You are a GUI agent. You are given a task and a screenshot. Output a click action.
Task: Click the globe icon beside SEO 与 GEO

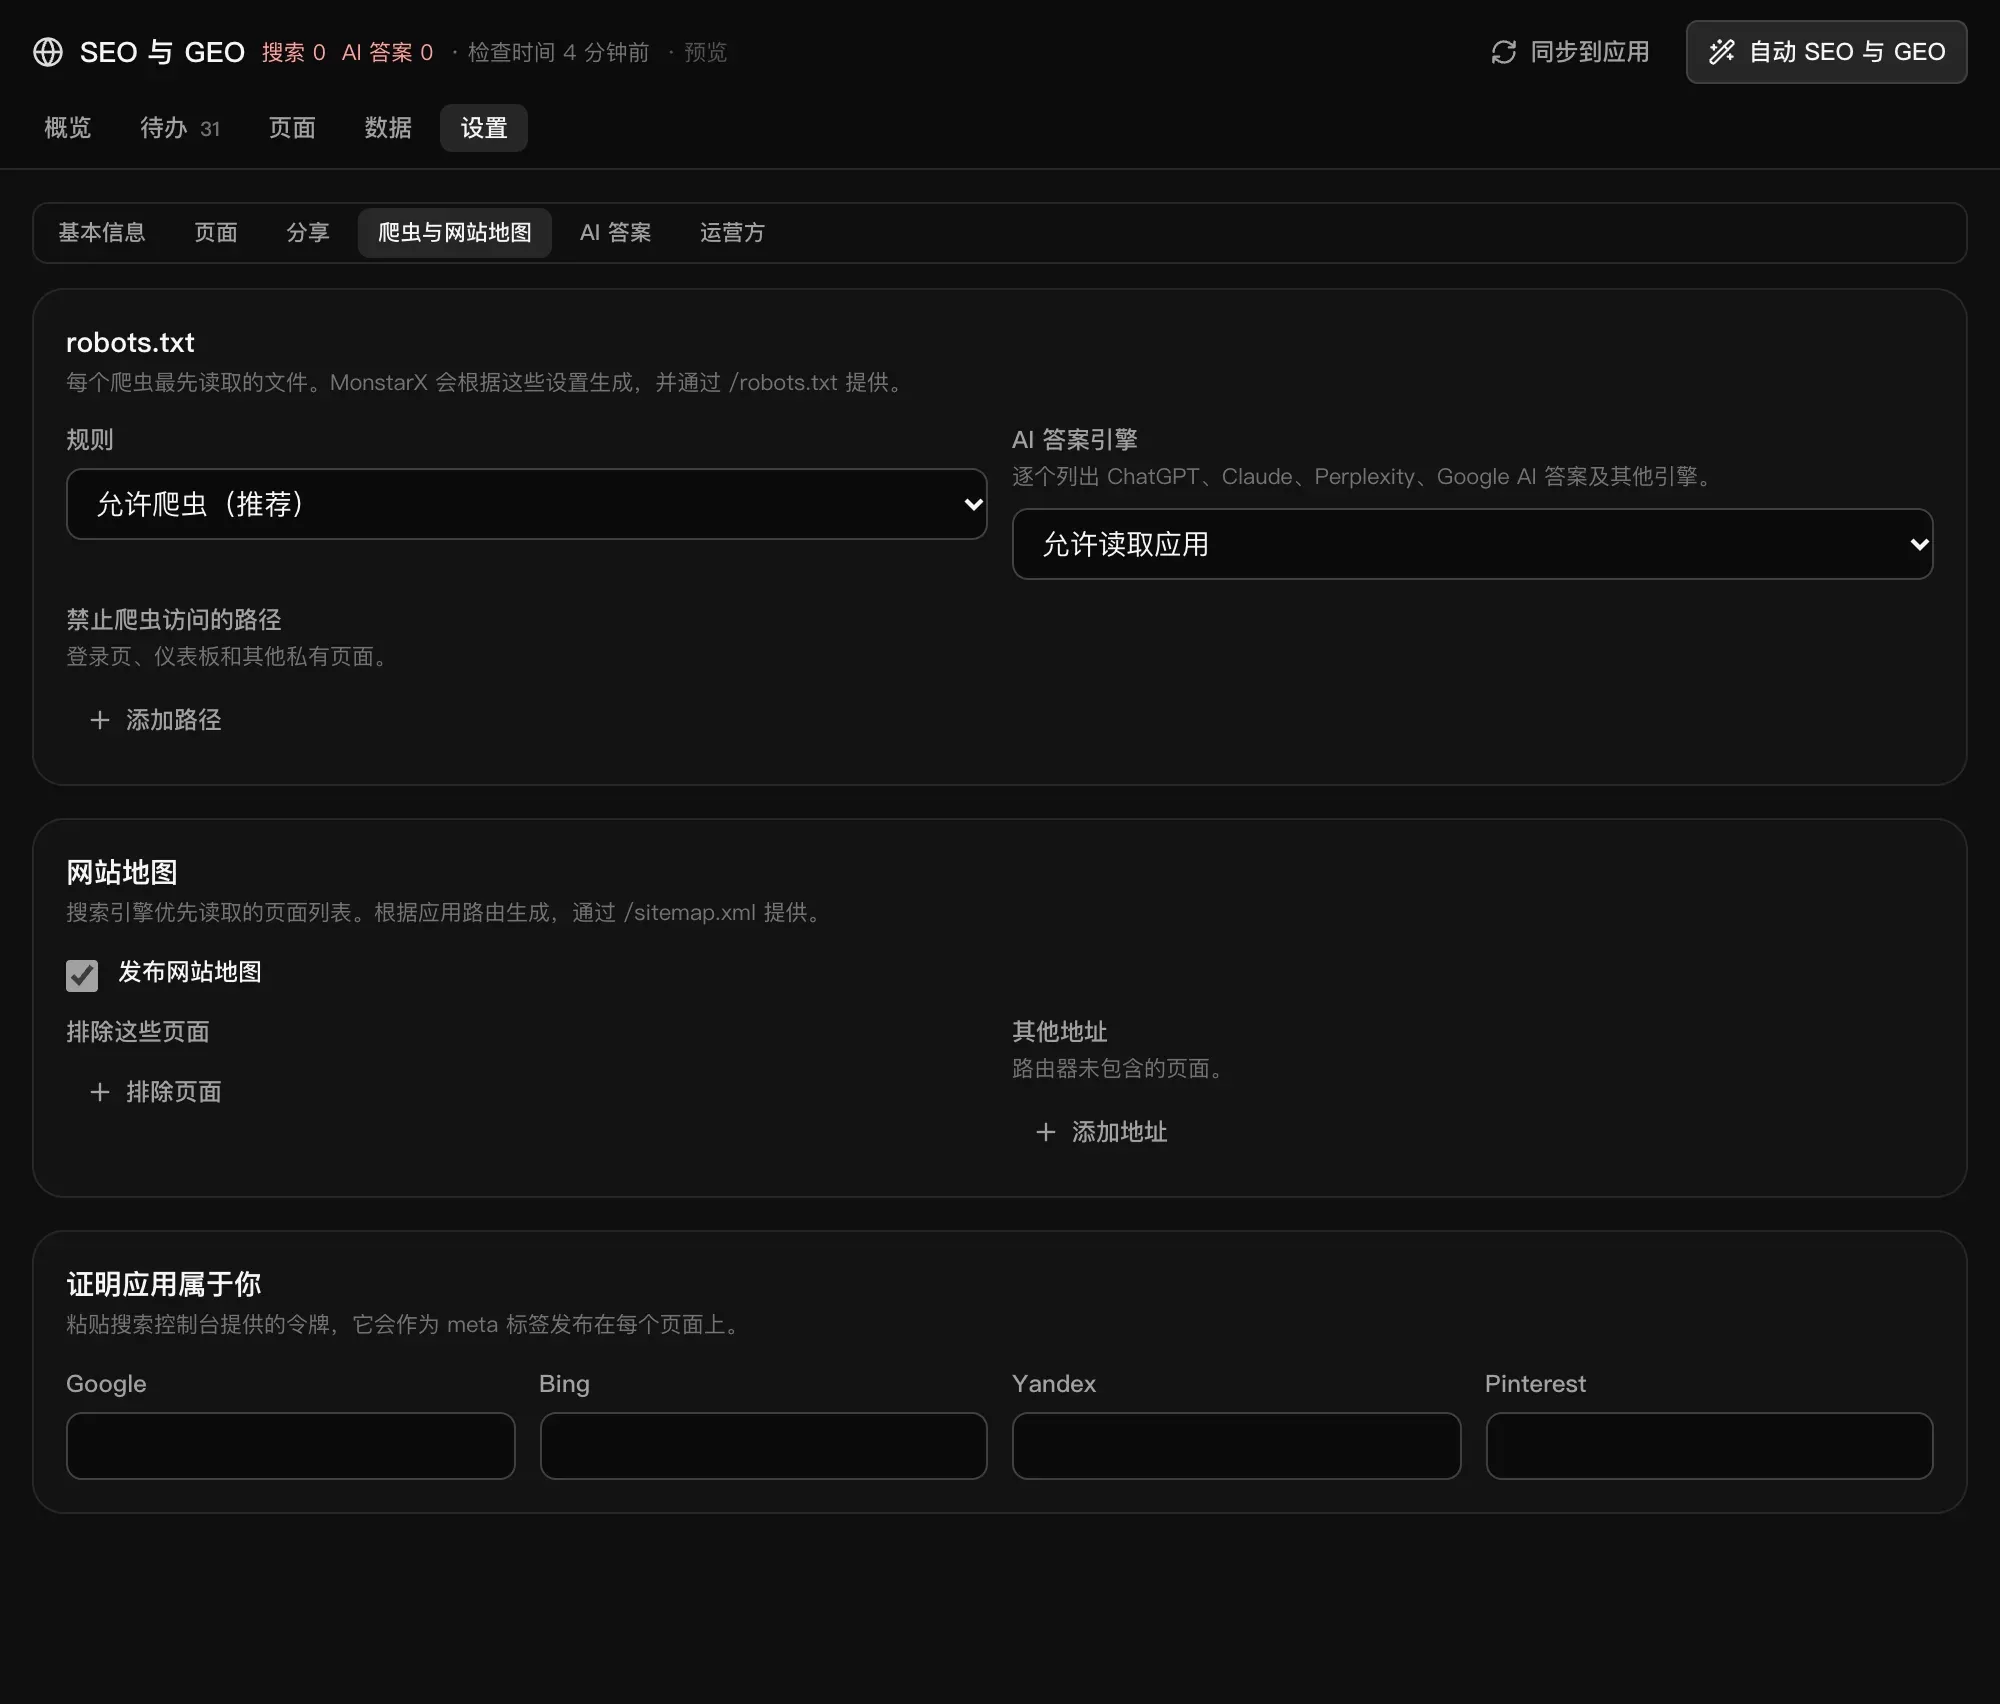tap(48, 52)
